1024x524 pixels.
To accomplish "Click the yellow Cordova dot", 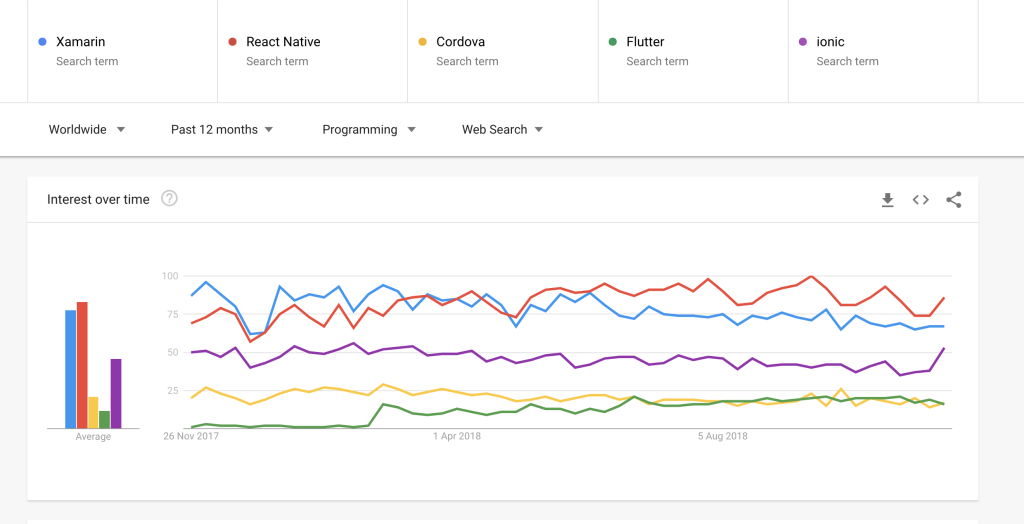I will coord(422,42).
